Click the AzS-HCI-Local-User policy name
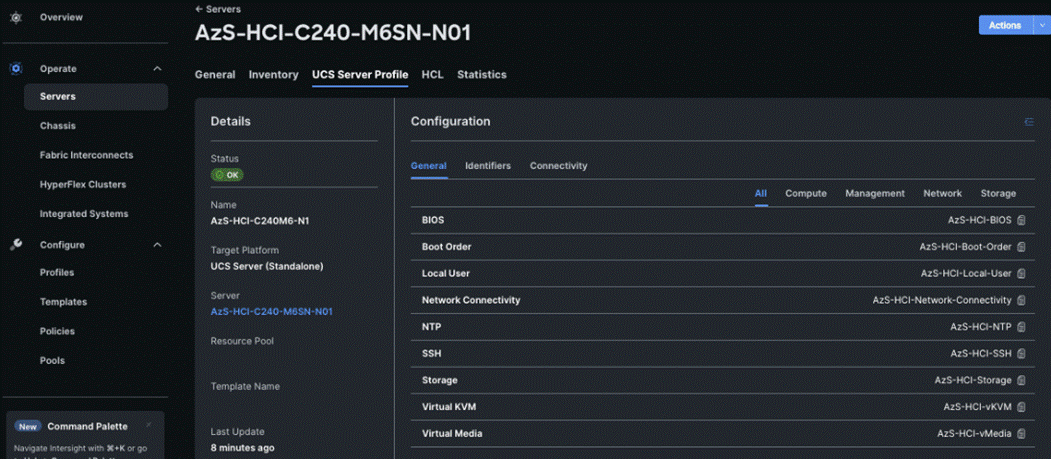This screenshot has height=459, width=1051. pyautogui.click(x=966, y=273)
